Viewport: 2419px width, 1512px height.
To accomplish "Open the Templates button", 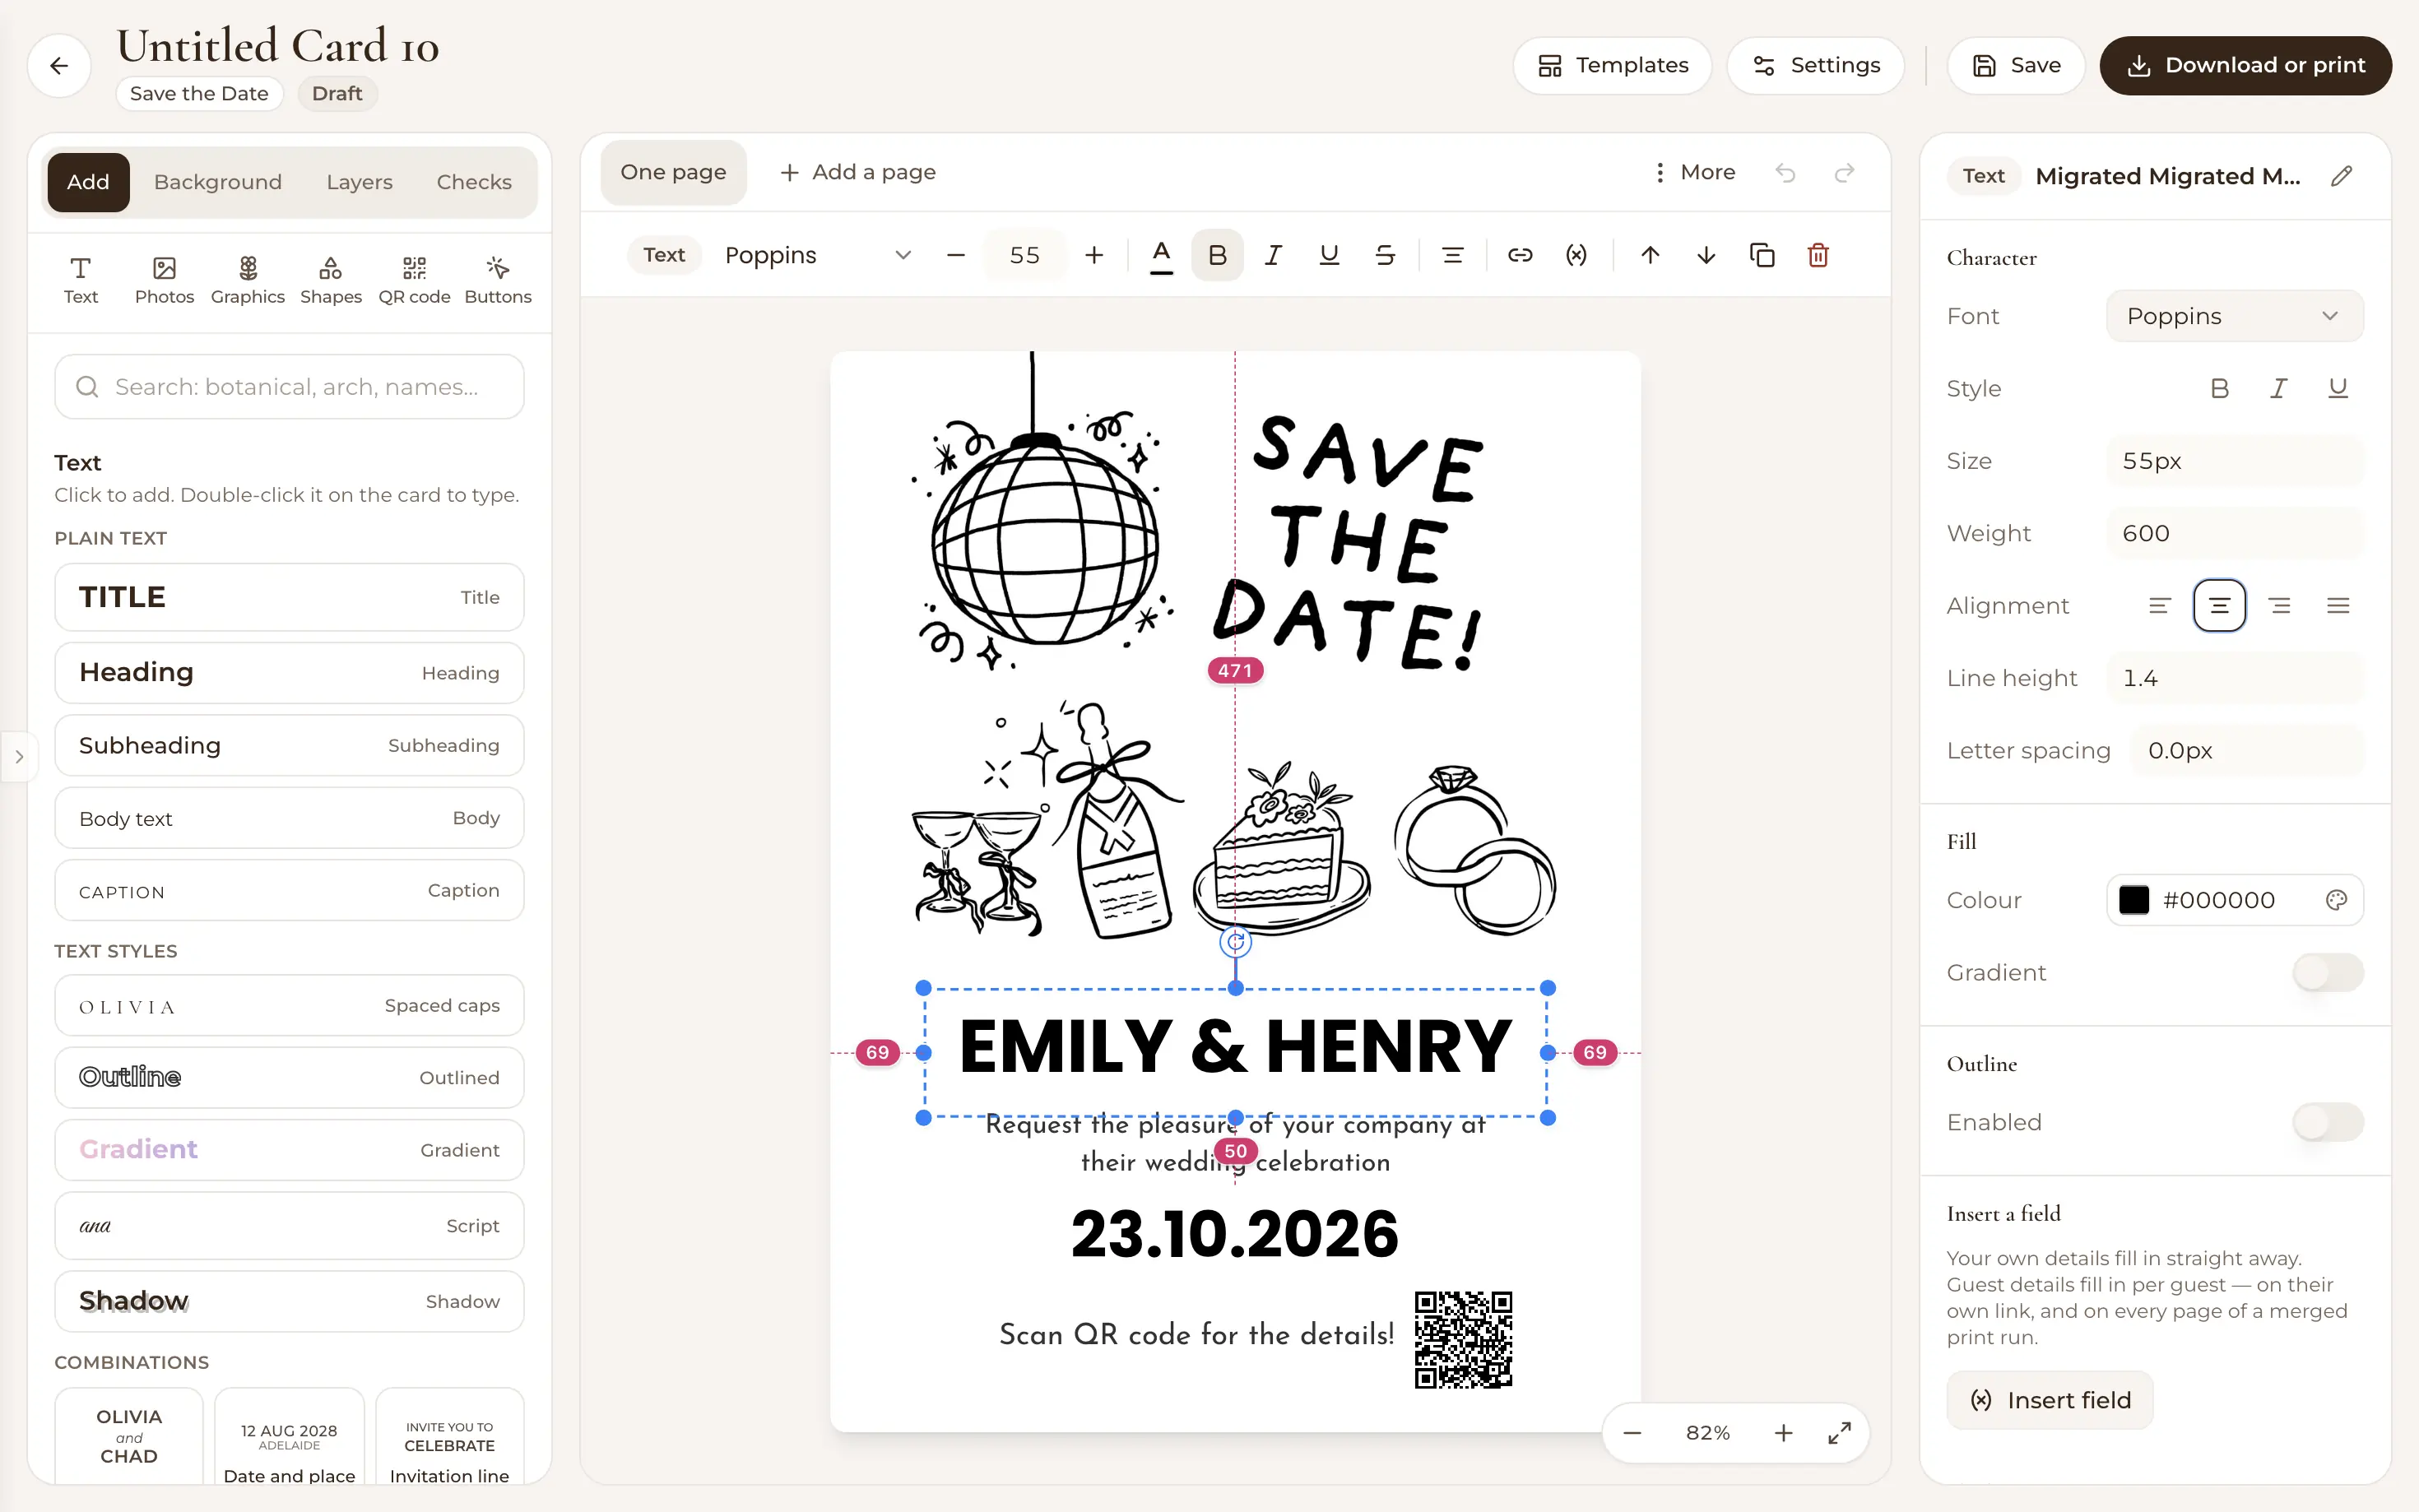I will coord(1612,66).
